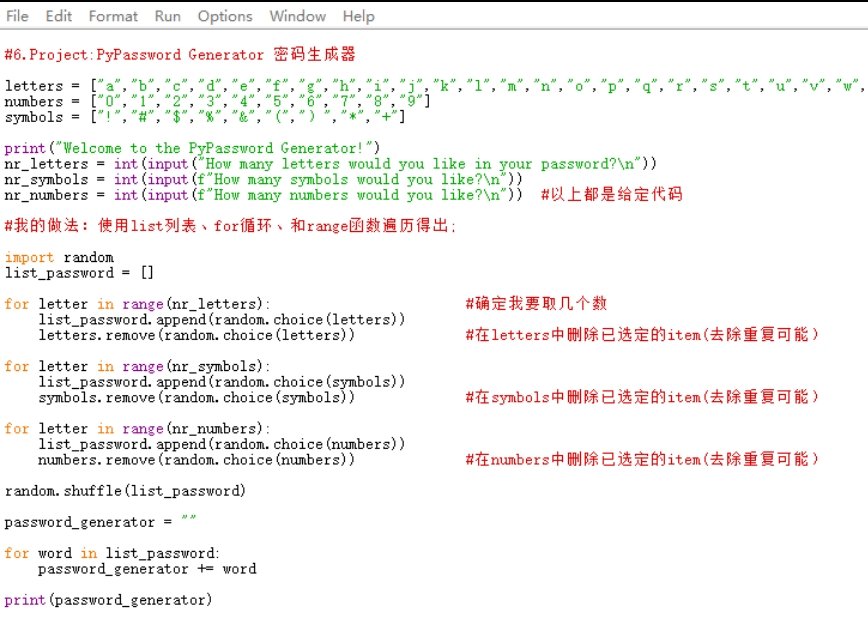Image resolution: width=868 pixels, height=621 pixels.
Task: Click 'symbols.remove(random.choice(symbols))' line
Action: pos(197,397)
